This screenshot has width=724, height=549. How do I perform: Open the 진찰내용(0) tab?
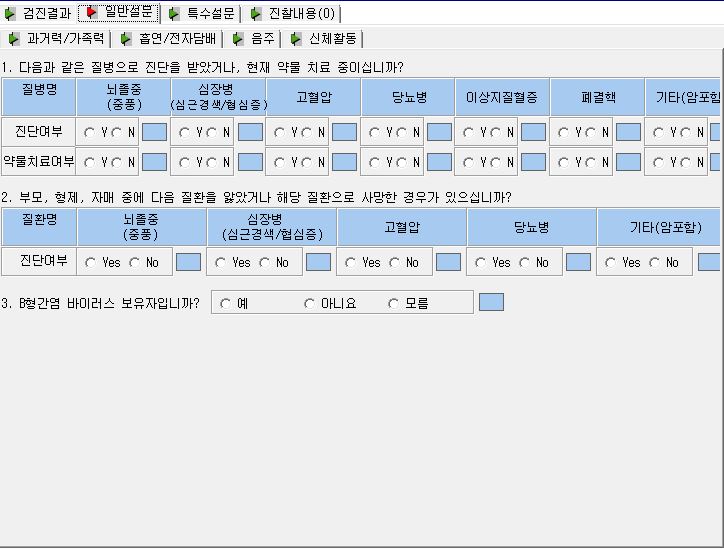point(294,13)
